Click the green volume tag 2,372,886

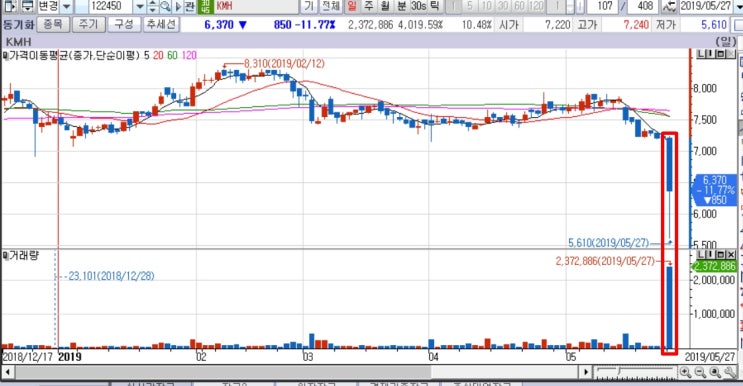coord(715,267)
